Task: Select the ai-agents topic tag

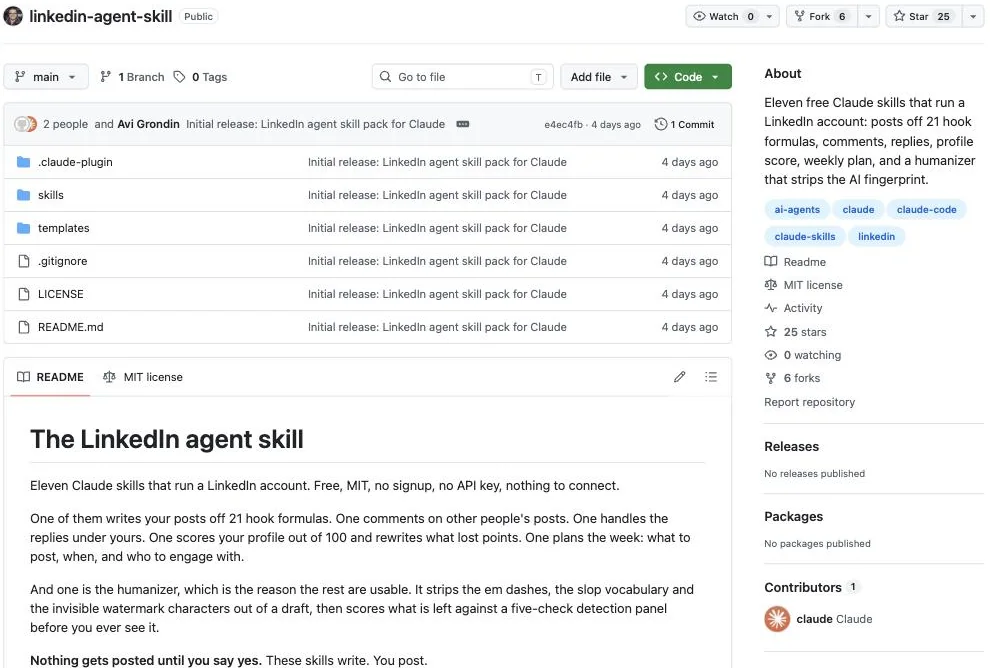Action: [x=797, y=210]
